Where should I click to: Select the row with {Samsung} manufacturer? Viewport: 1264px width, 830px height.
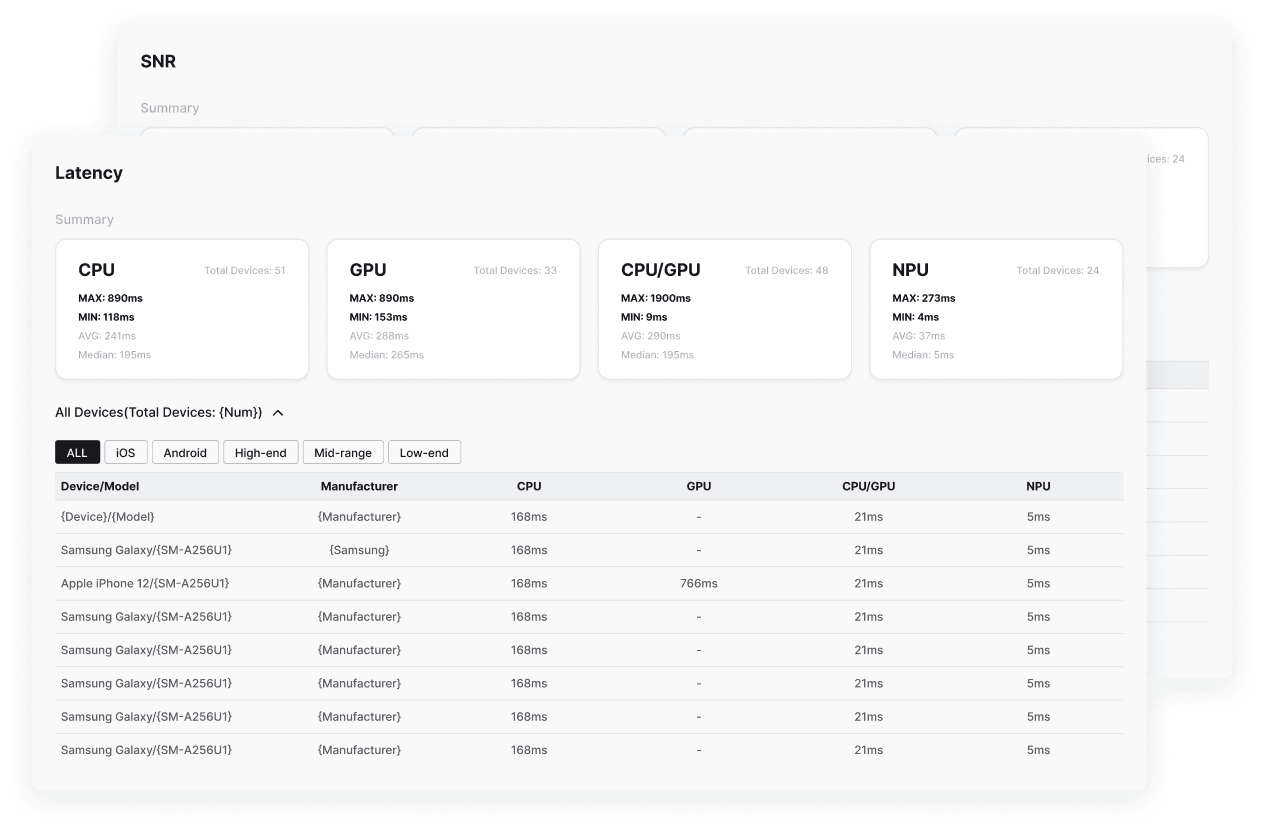(x=589, y=551)
